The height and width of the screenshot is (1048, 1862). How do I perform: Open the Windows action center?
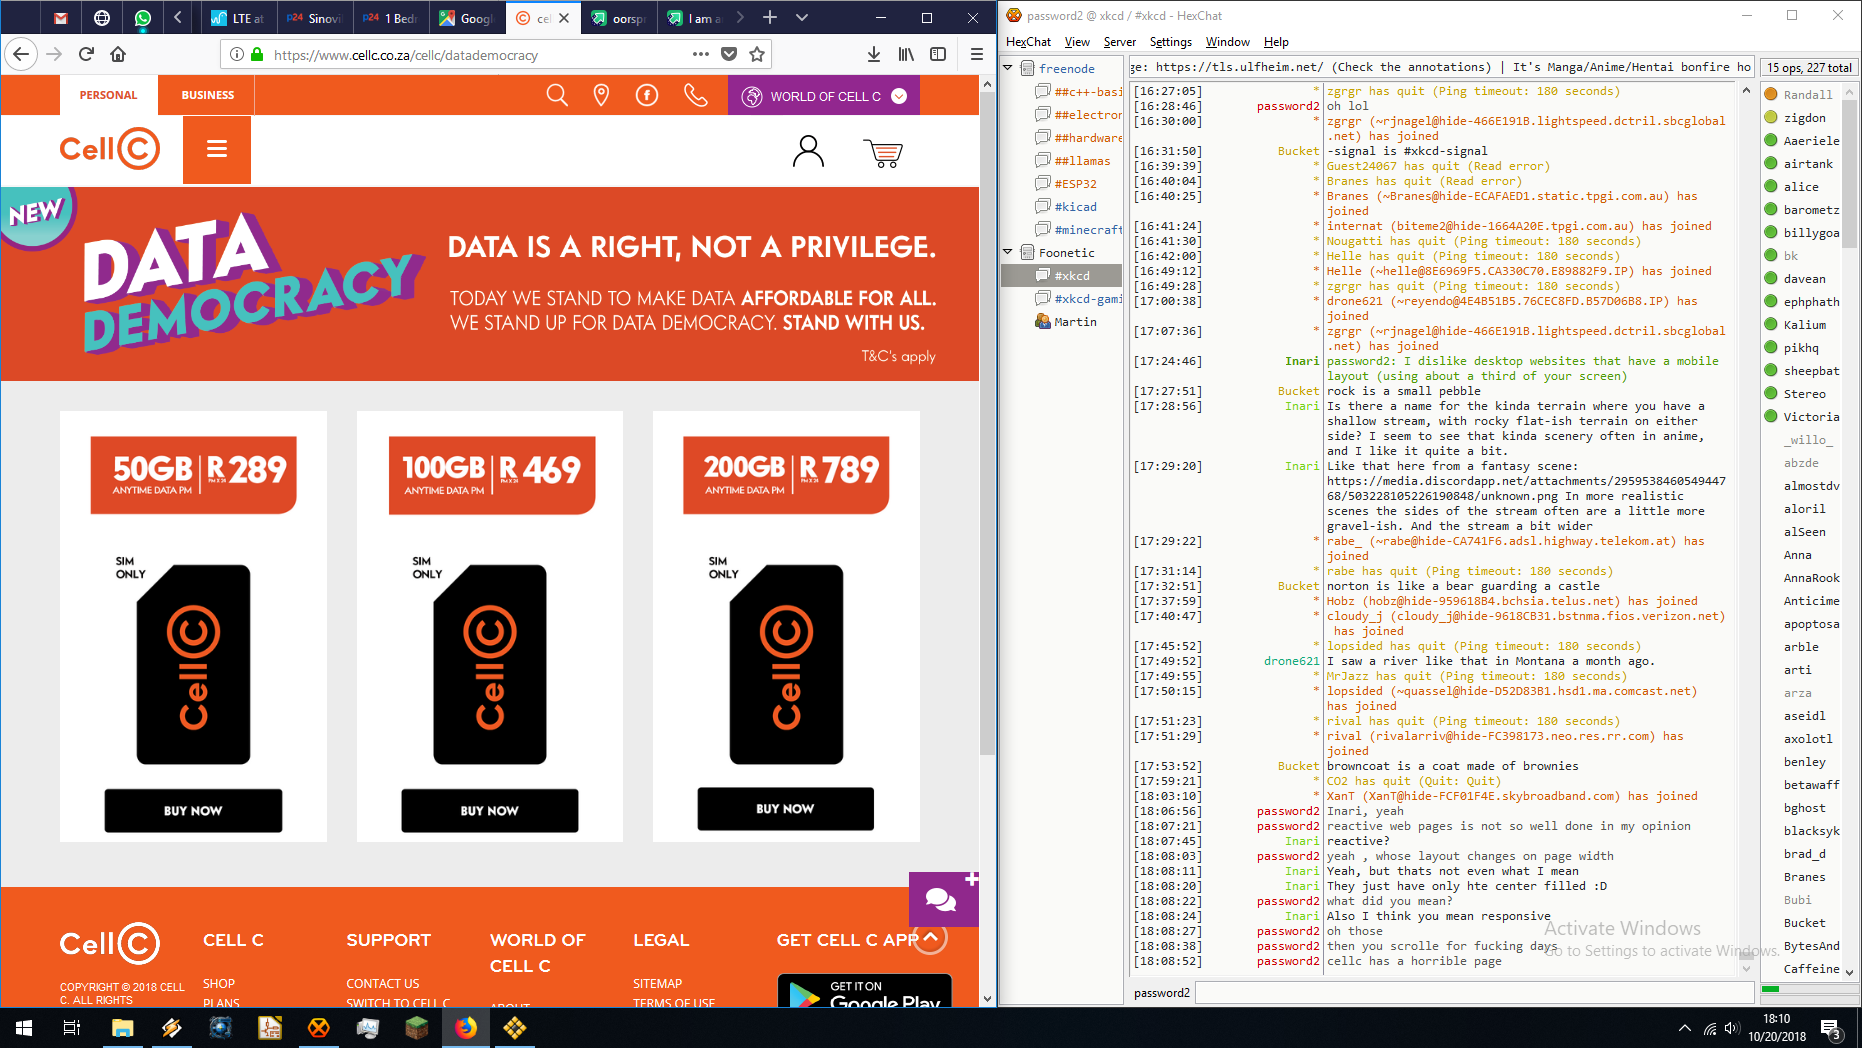click(1831, 1028)
